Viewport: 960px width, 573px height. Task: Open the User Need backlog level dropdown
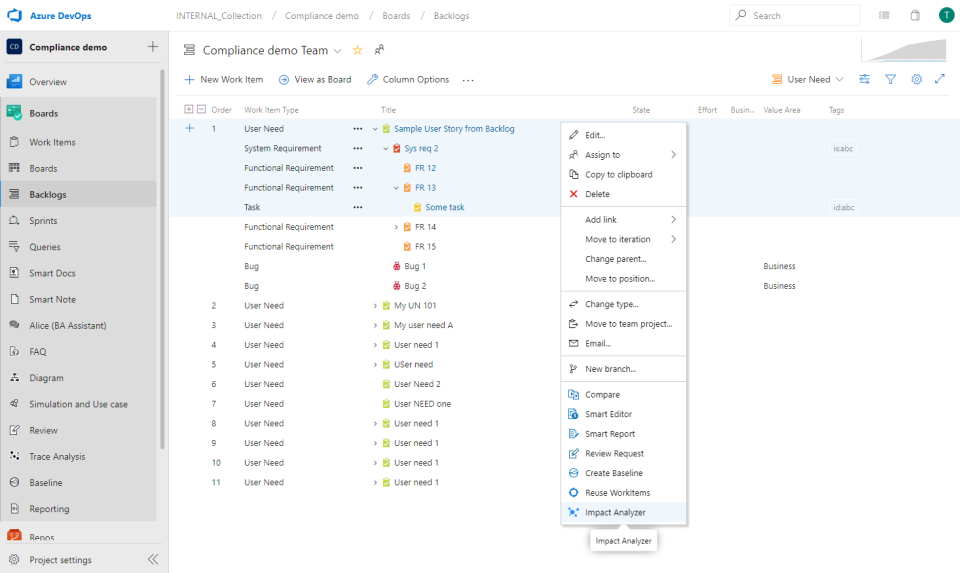click(x=808, y=79)
